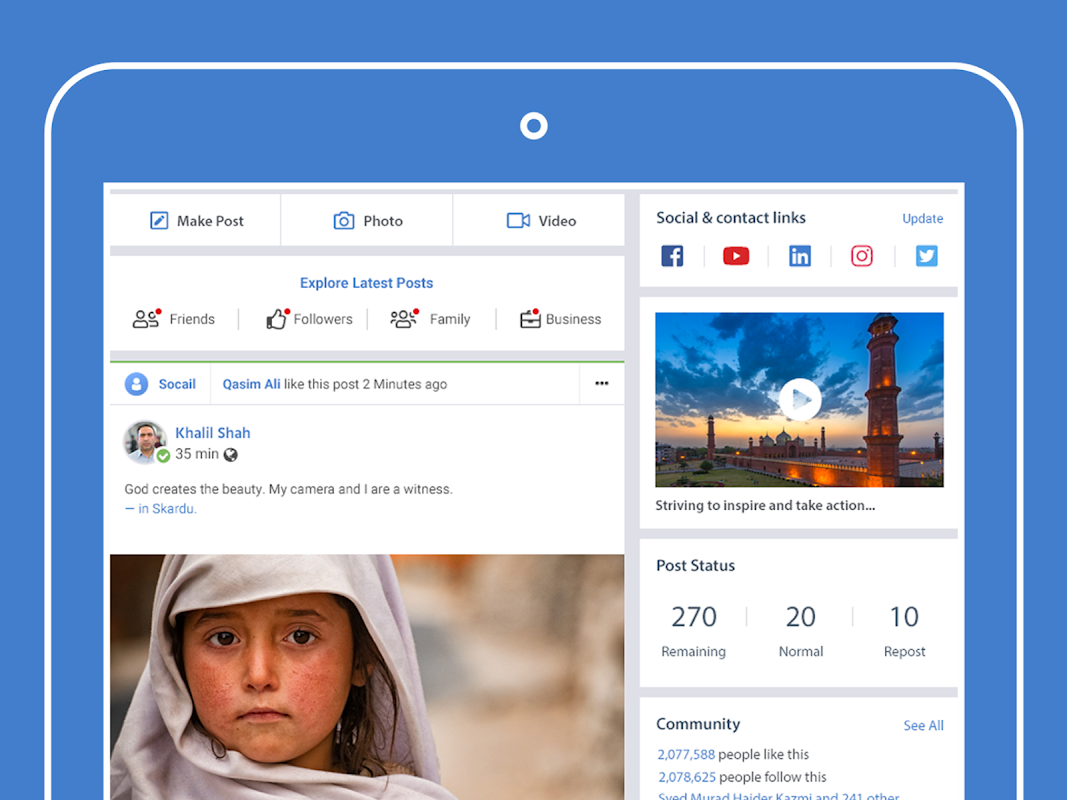This screenshot has height=800, width=1067.
Task: Click the Post Status heading
Action: pyautogui.click(x=695, y=565)
